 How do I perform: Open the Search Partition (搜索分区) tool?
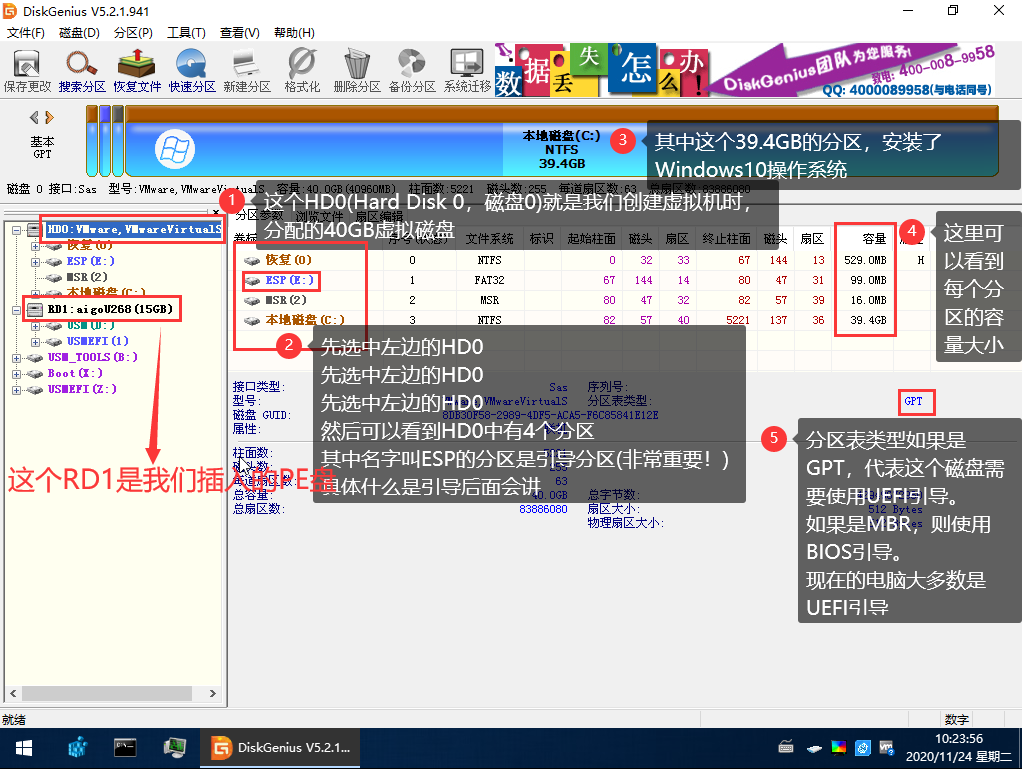pos(82,71)
